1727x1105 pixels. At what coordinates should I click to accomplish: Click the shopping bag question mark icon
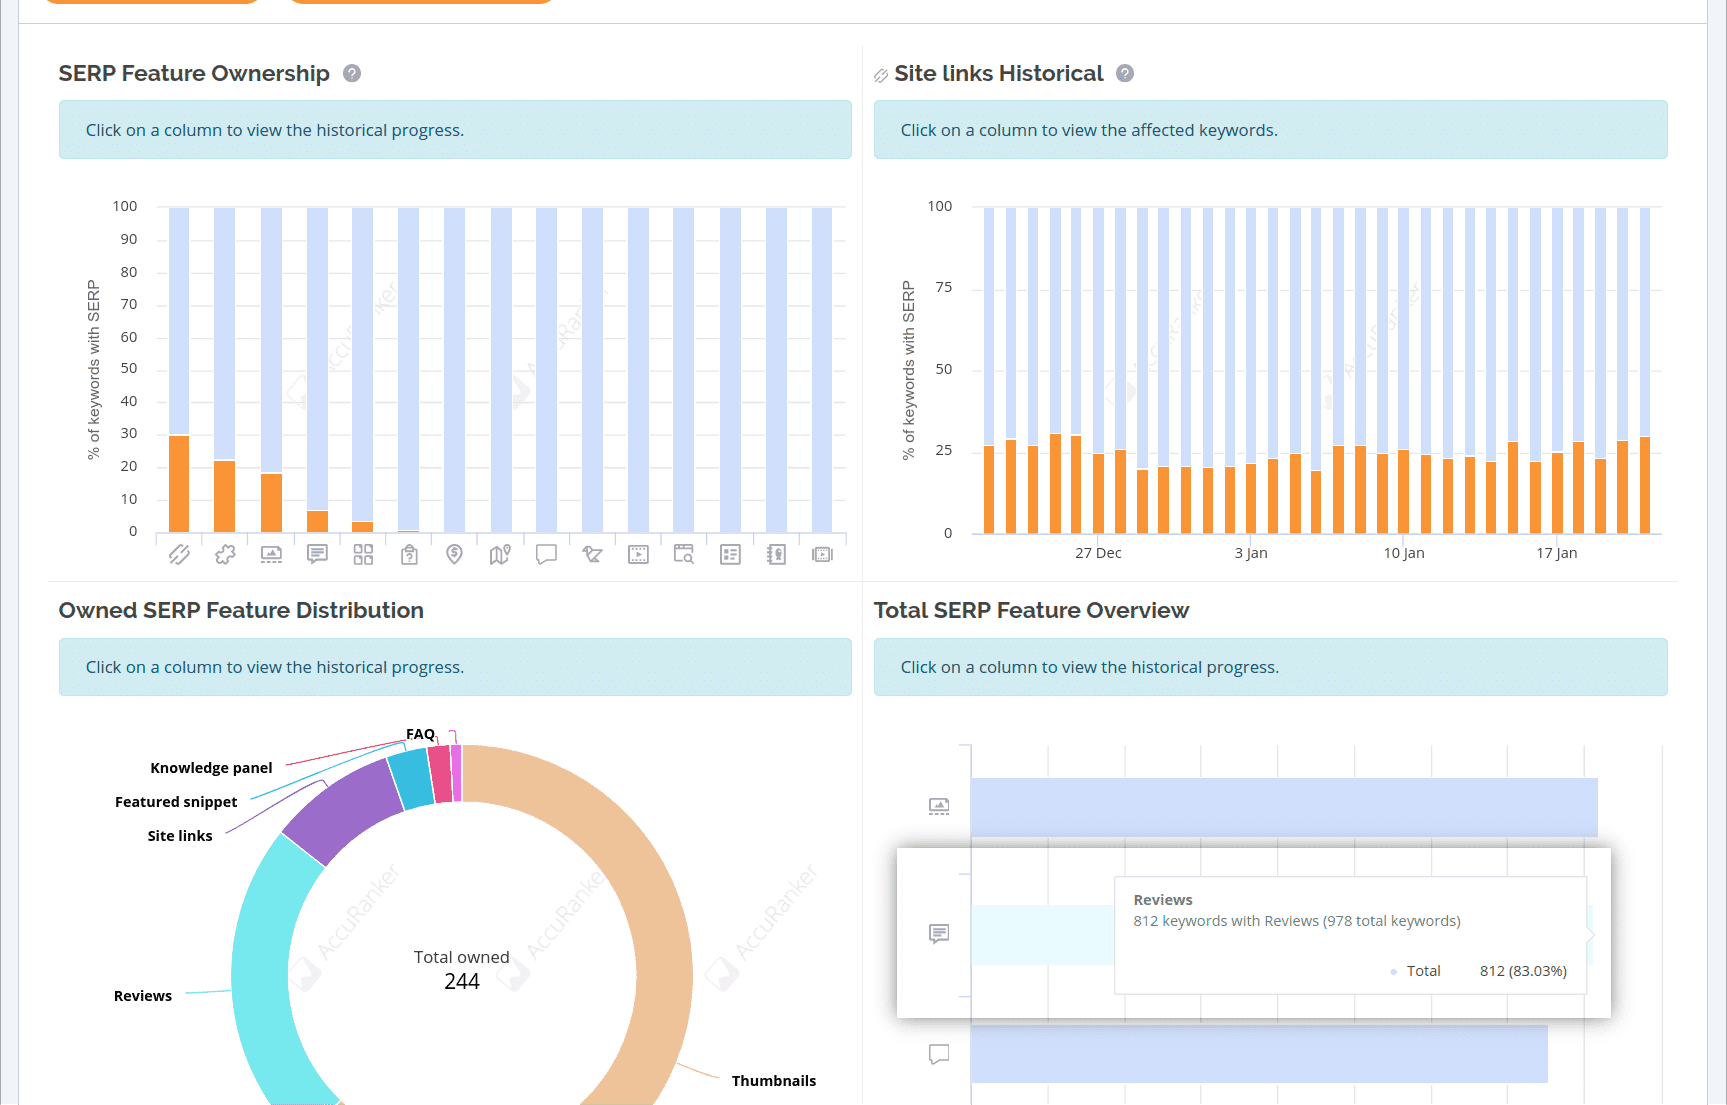[x=409, y=554]
